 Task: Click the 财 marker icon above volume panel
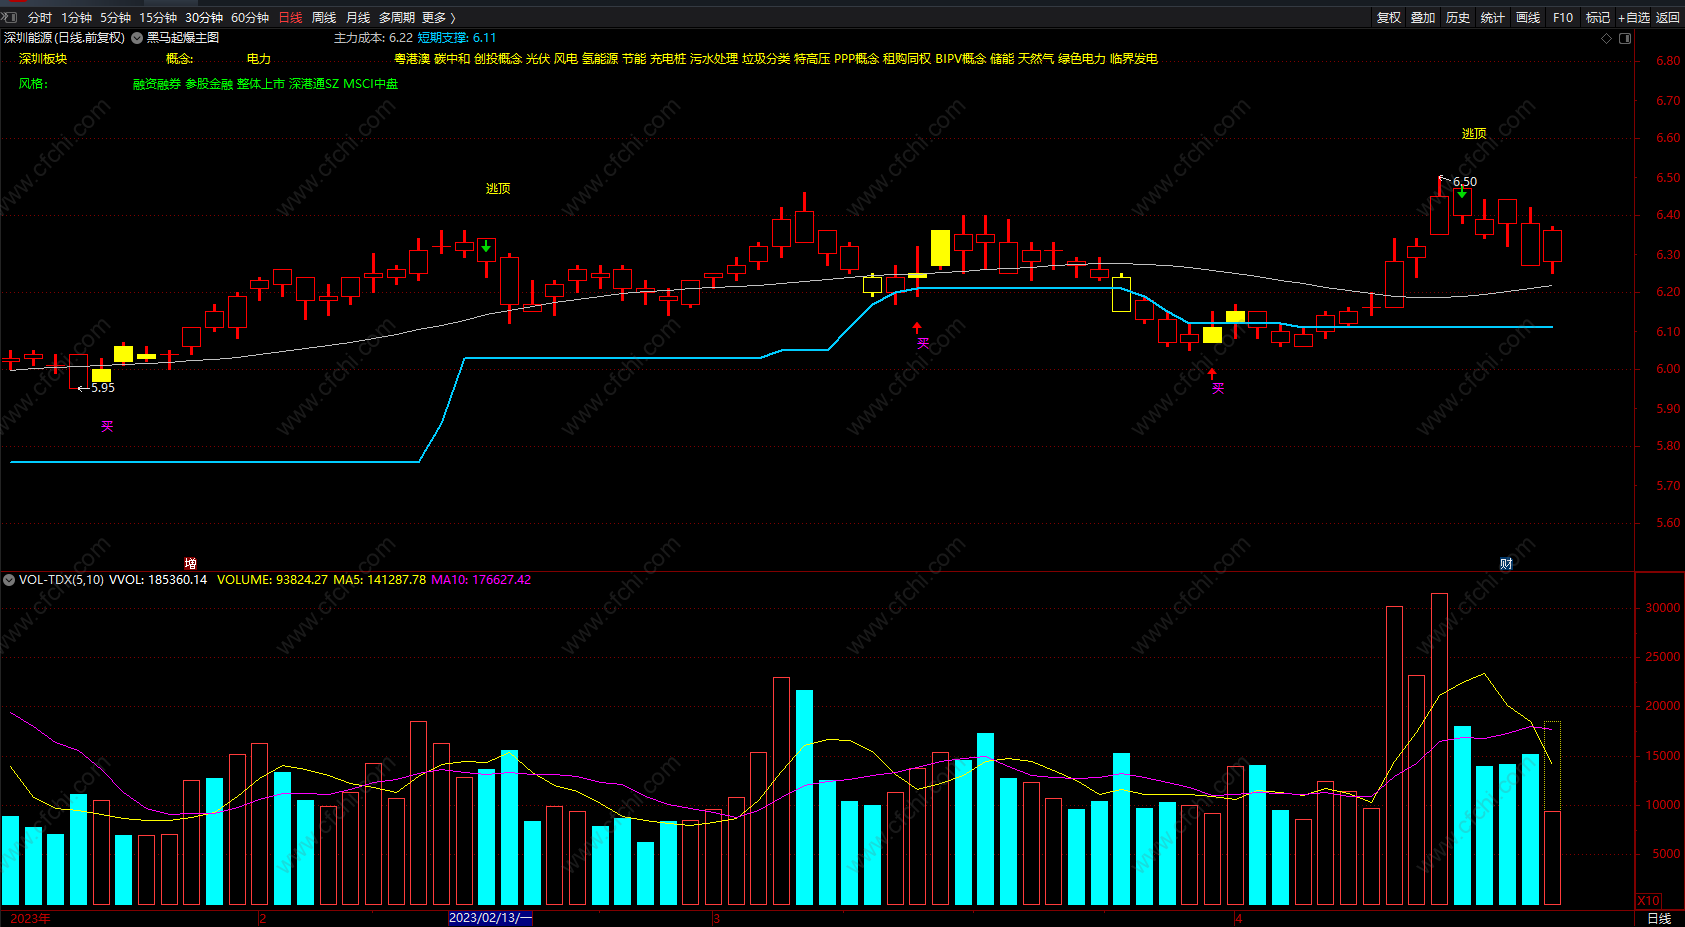[1506, 564]
